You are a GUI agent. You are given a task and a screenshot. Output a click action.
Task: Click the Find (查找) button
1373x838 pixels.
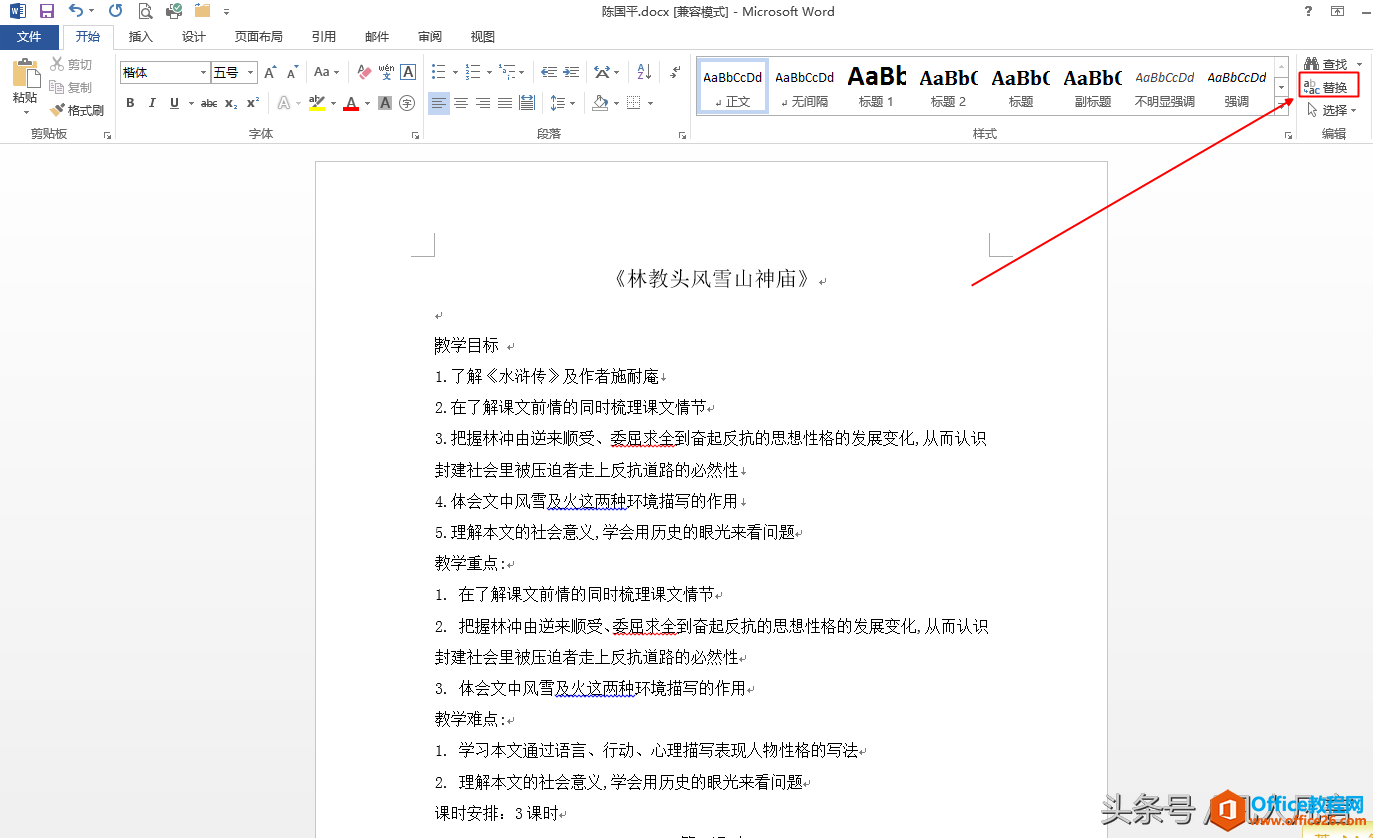(1327, 64)
